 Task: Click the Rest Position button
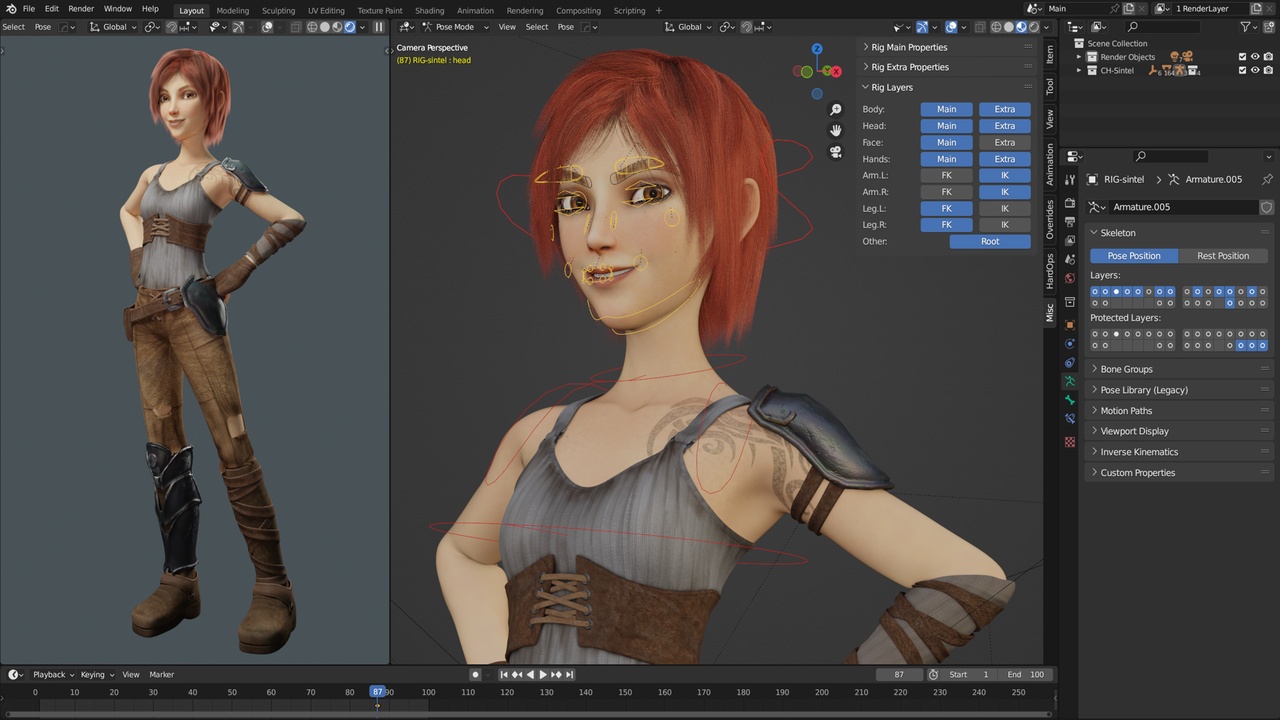click(x=1223, y=256)
